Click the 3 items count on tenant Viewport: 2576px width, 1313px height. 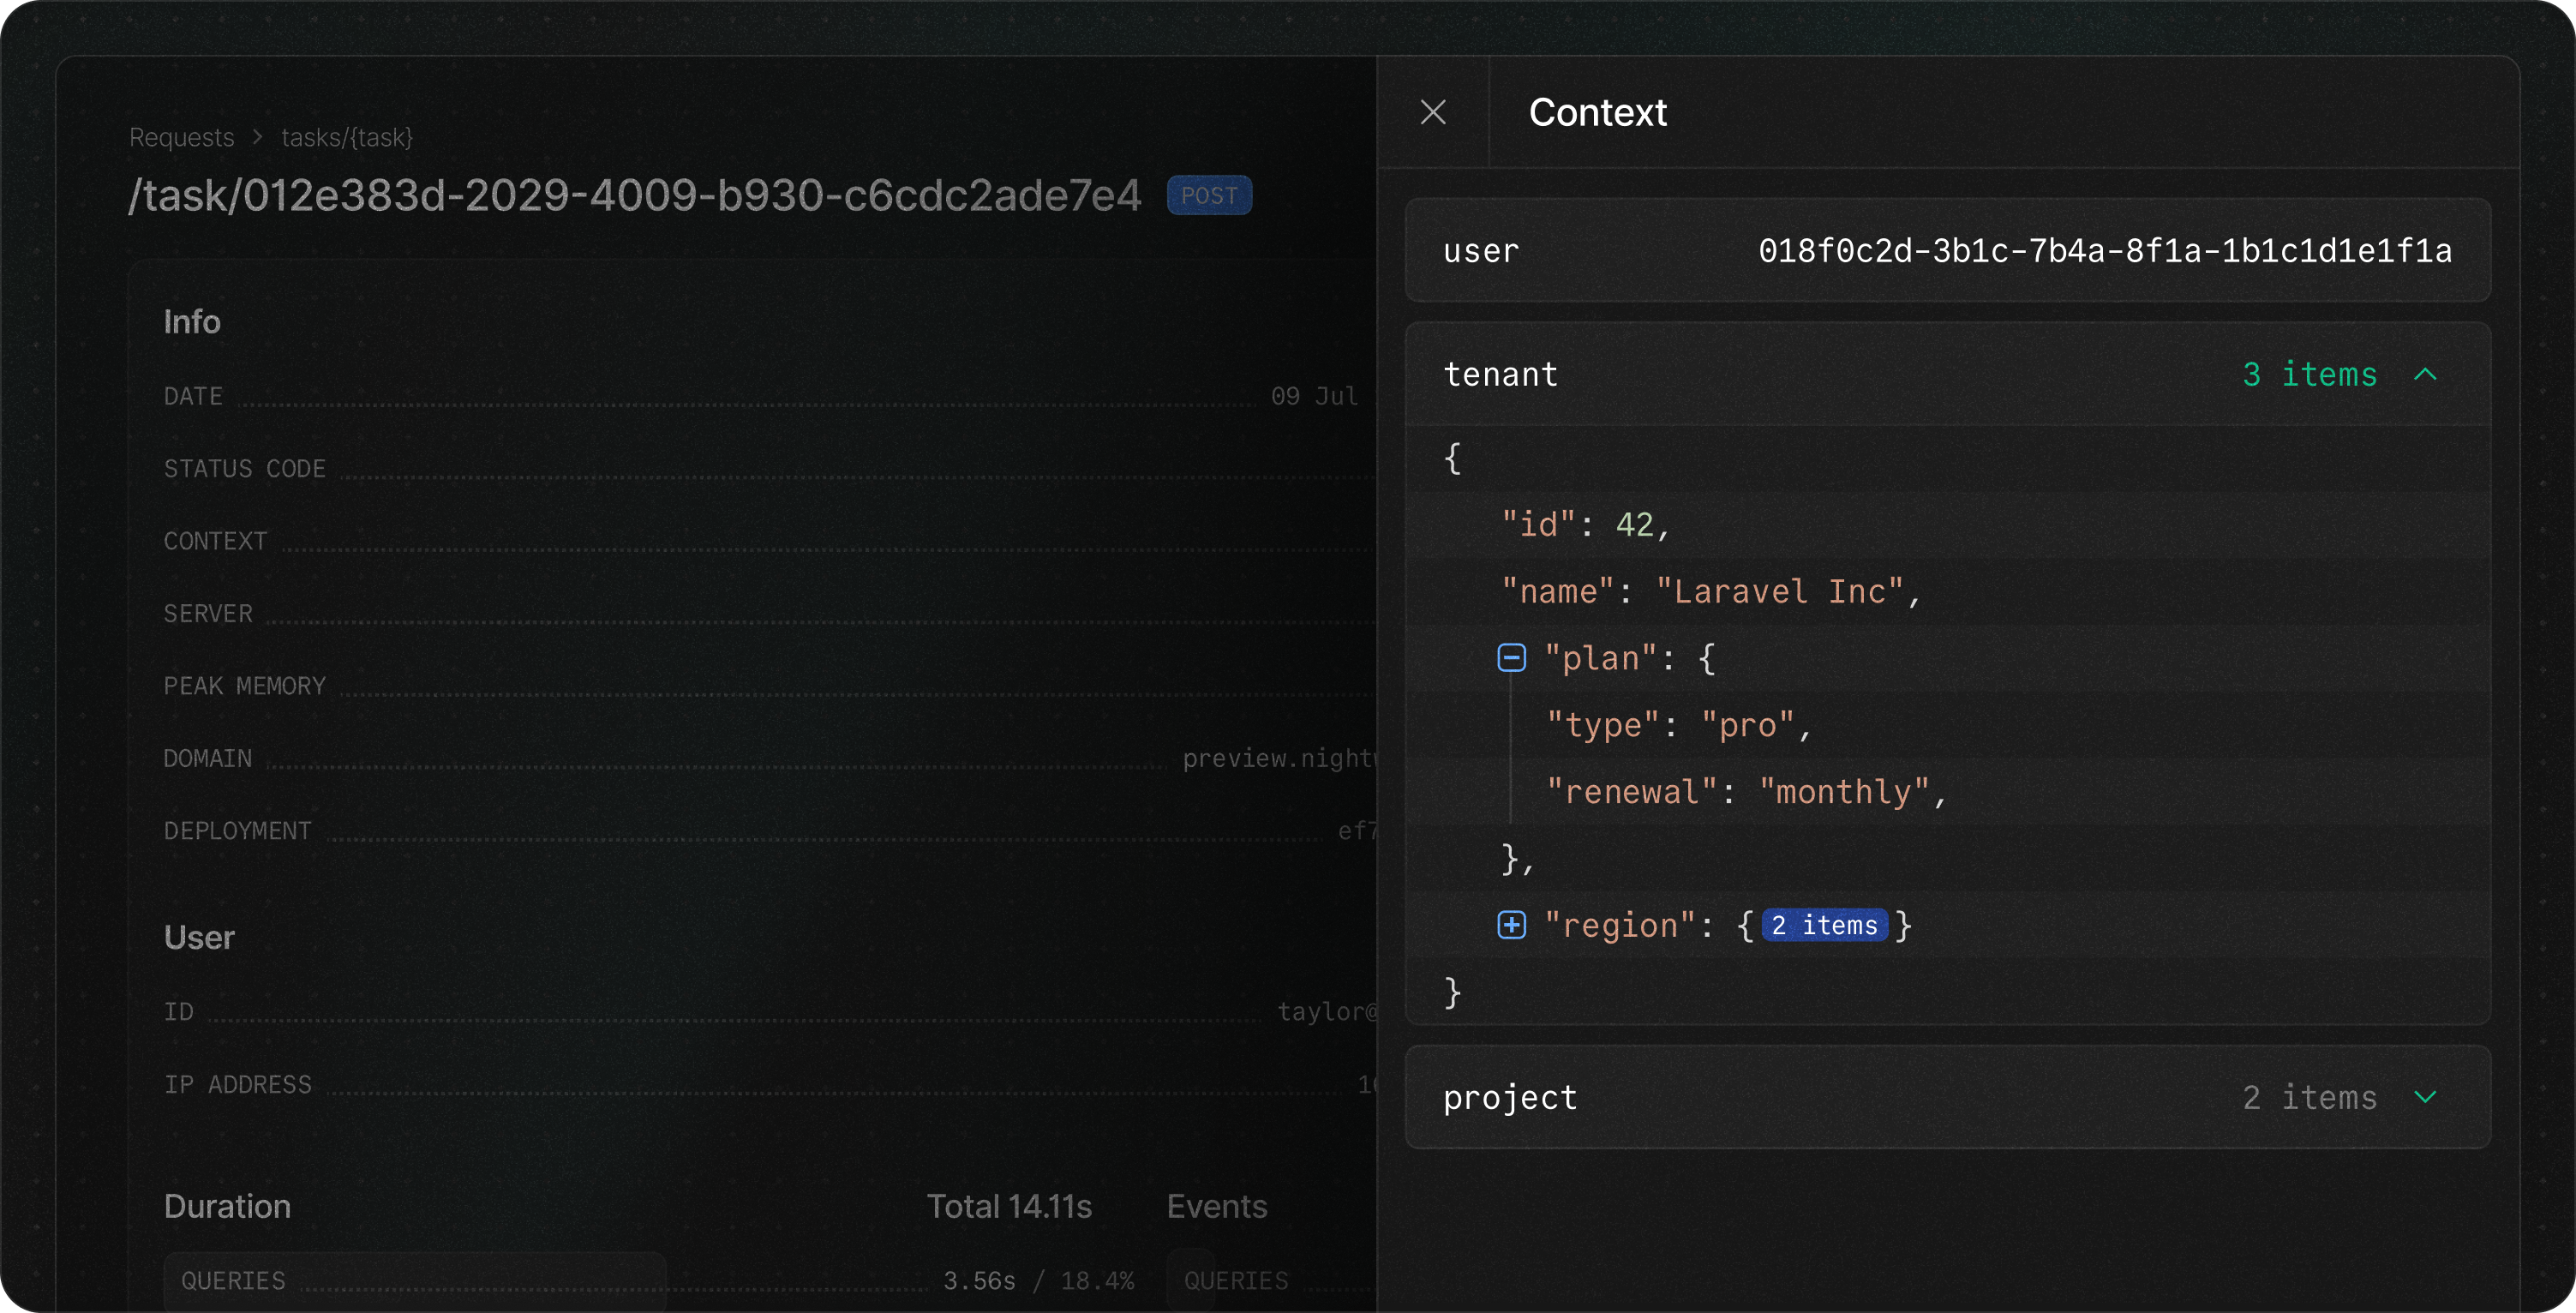pos(2308,375)
